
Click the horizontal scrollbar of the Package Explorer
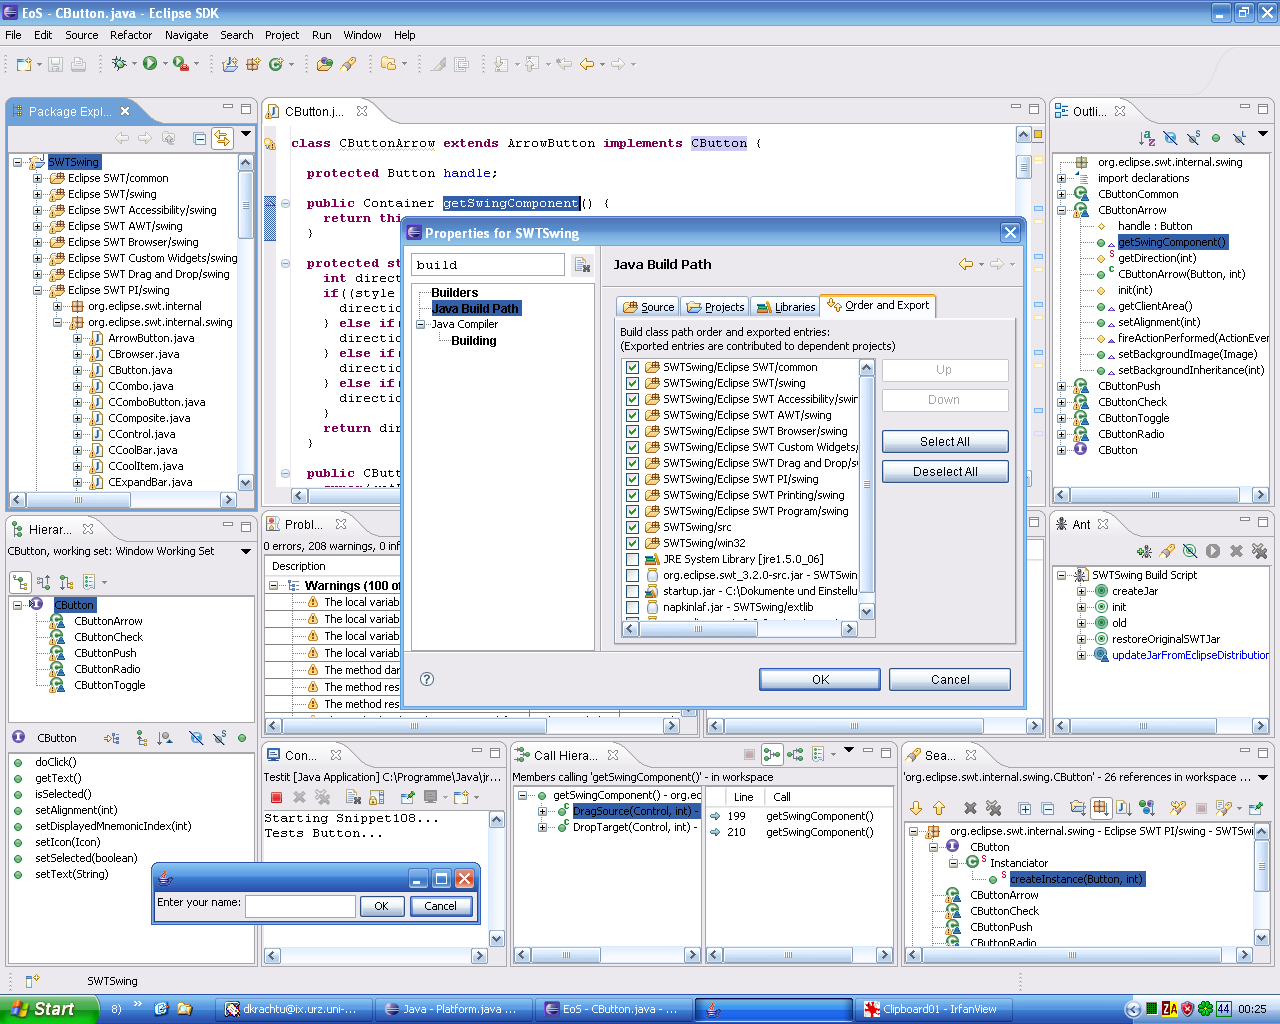pos(123,499)
